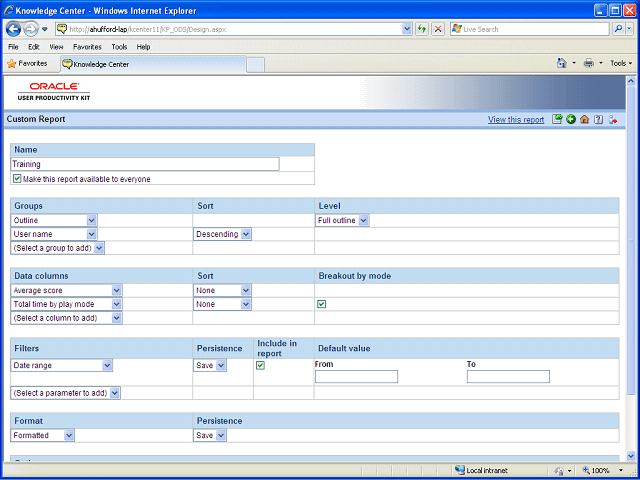
Task: Click the vertical scrollbar down arrow
Action: click(630, 456)
